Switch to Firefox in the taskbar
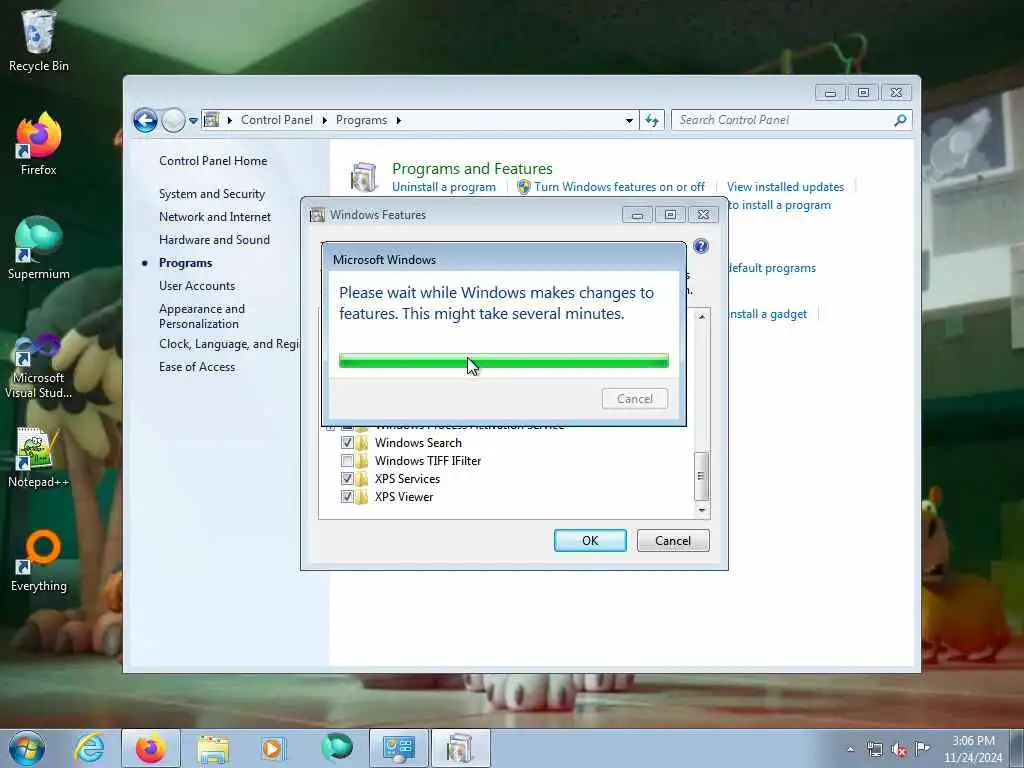 coord(151,748)
